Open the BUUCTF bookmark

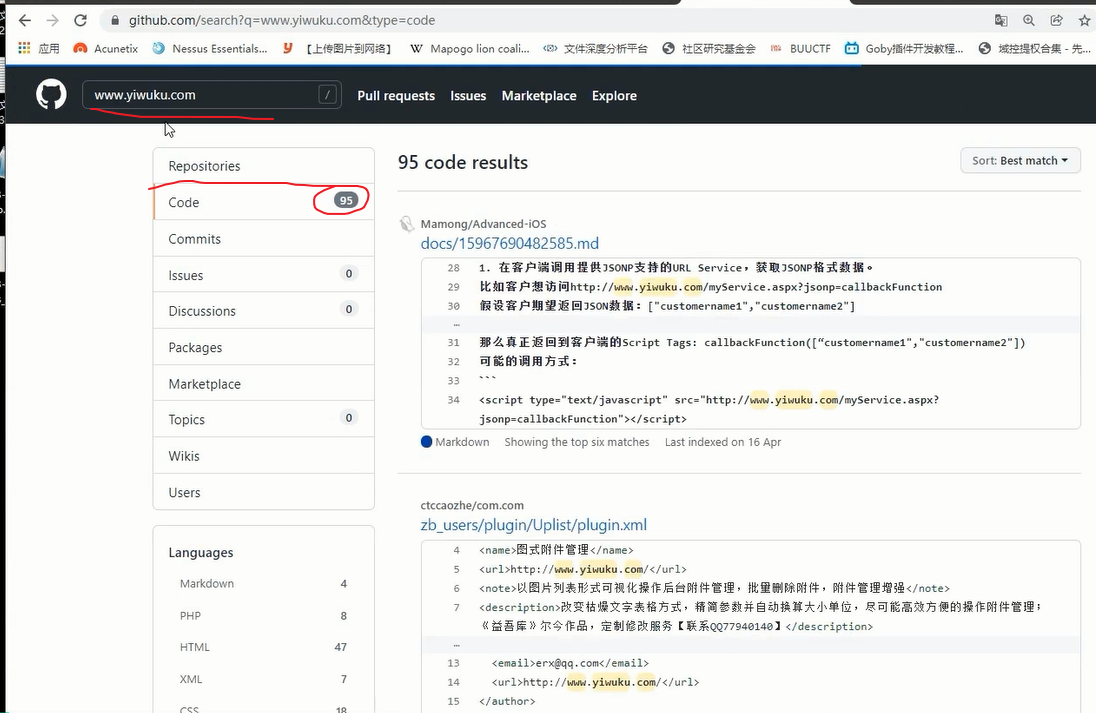800,48
